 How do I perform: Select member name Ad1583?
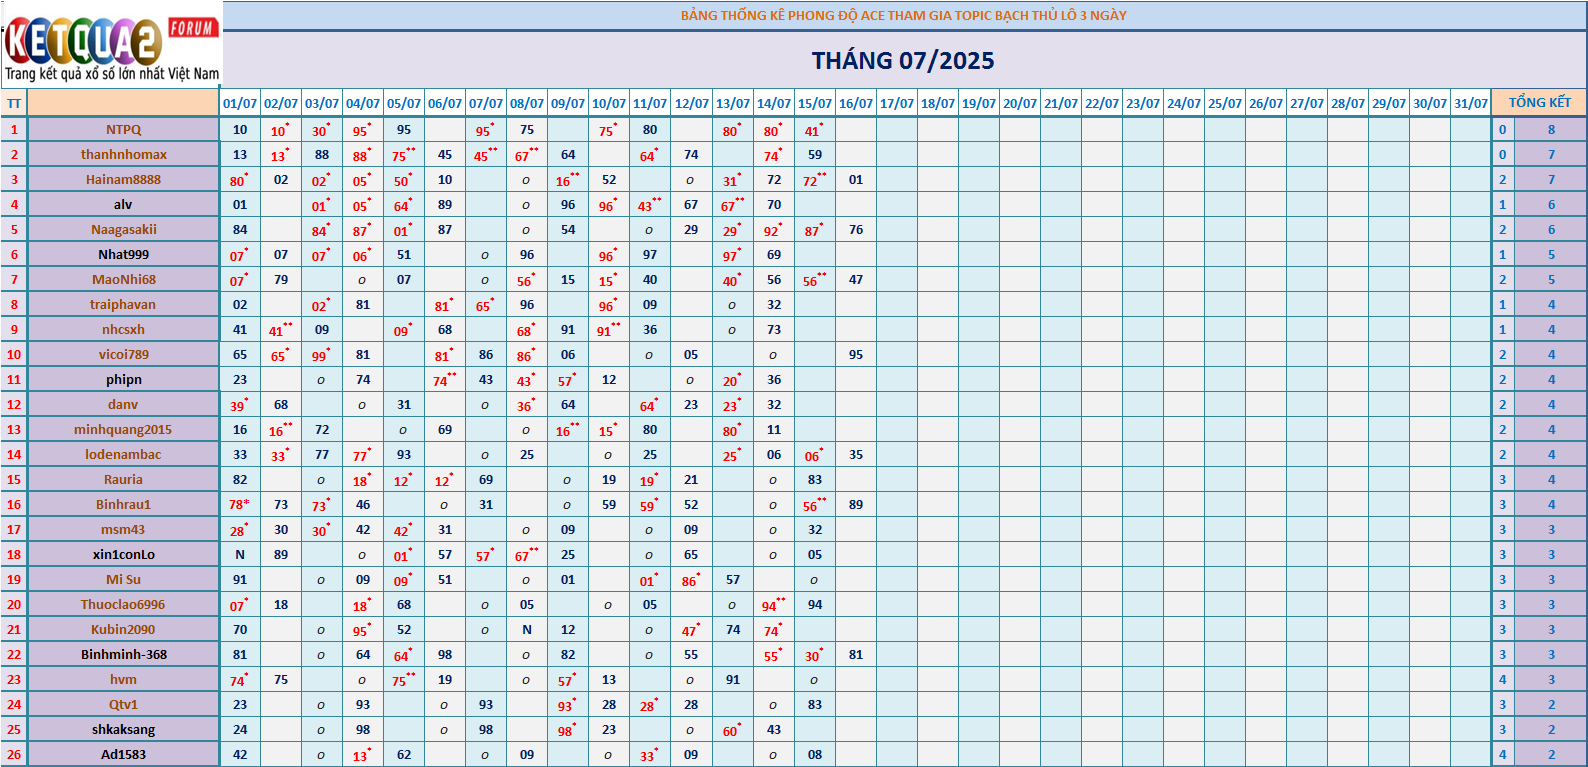tap(124, 754)
